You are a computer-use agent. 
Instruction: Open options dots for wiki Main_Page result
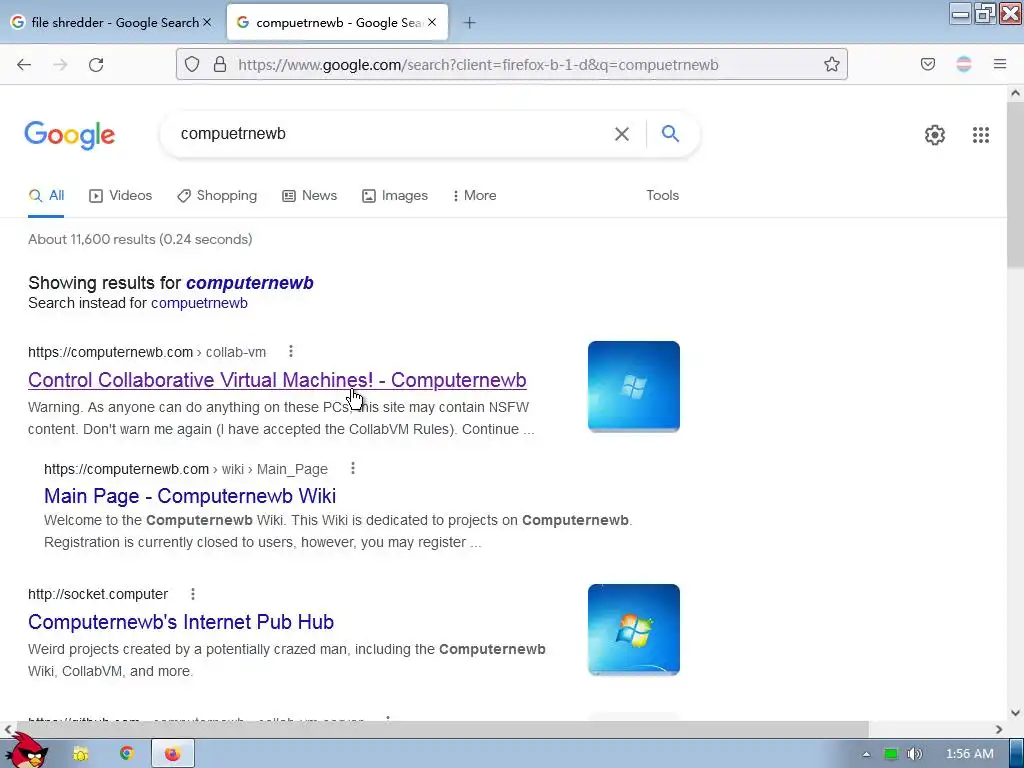click(353, 468)
